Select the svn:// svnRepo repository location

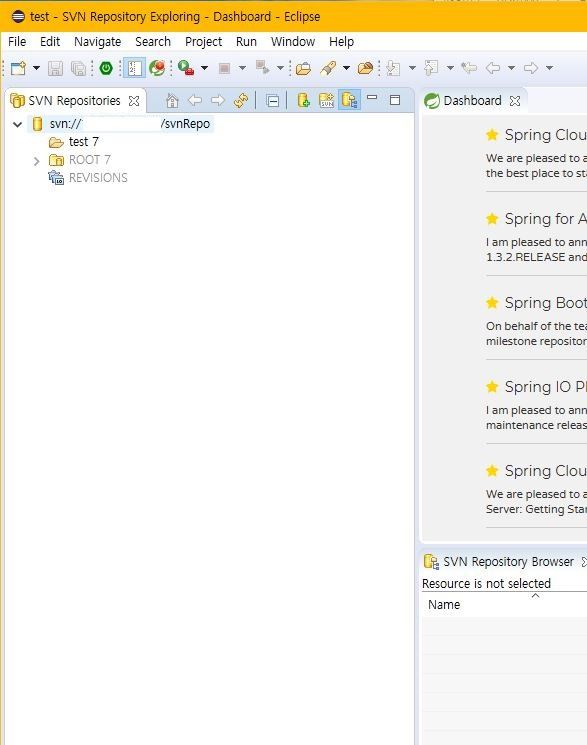coord(122,124)
